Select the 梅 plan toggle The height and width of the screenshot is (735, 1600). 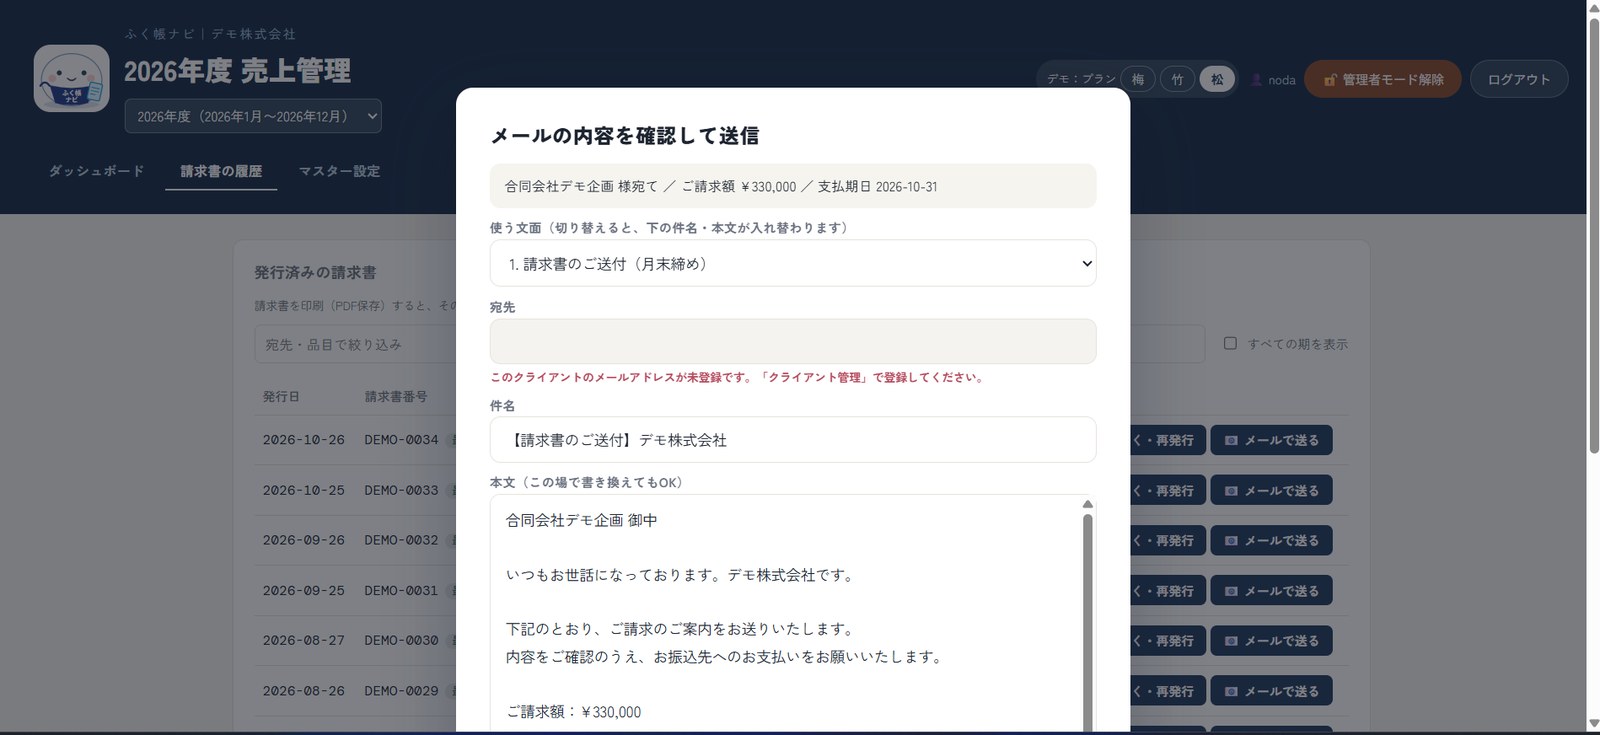pos(1138,79)
